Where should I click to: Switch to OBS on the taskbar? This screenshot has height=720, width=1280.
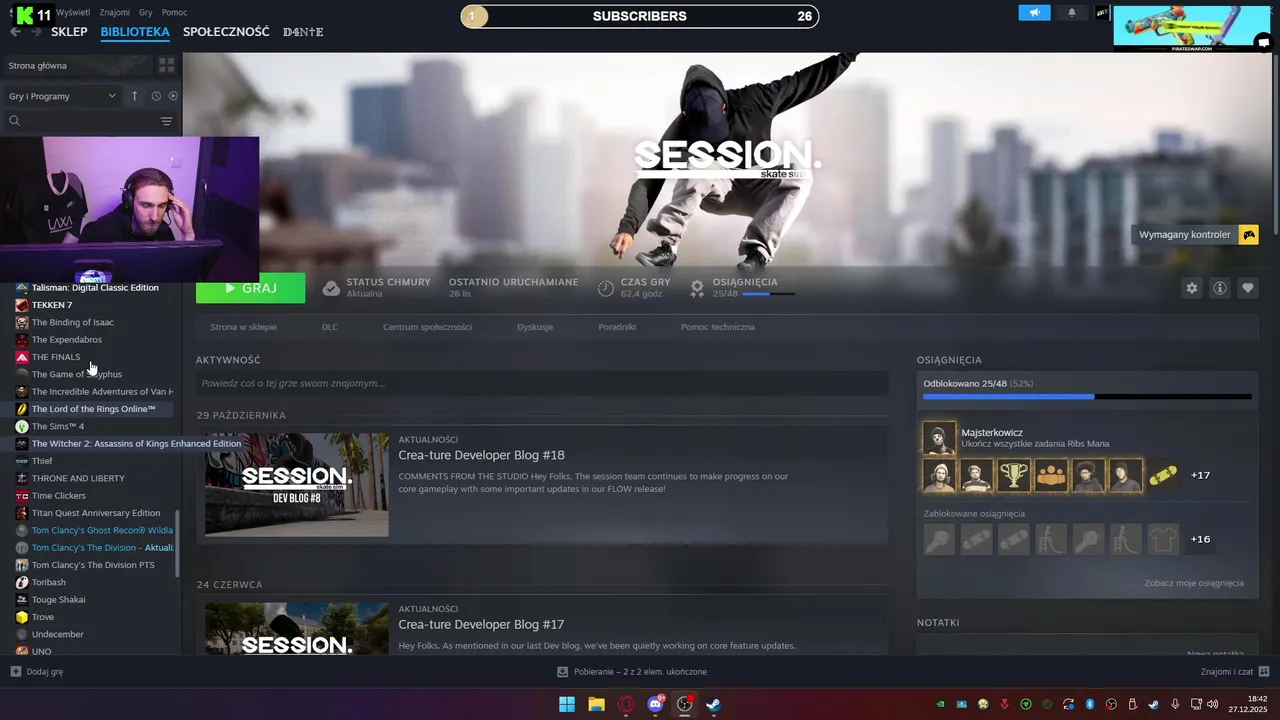tap(685, 704)
